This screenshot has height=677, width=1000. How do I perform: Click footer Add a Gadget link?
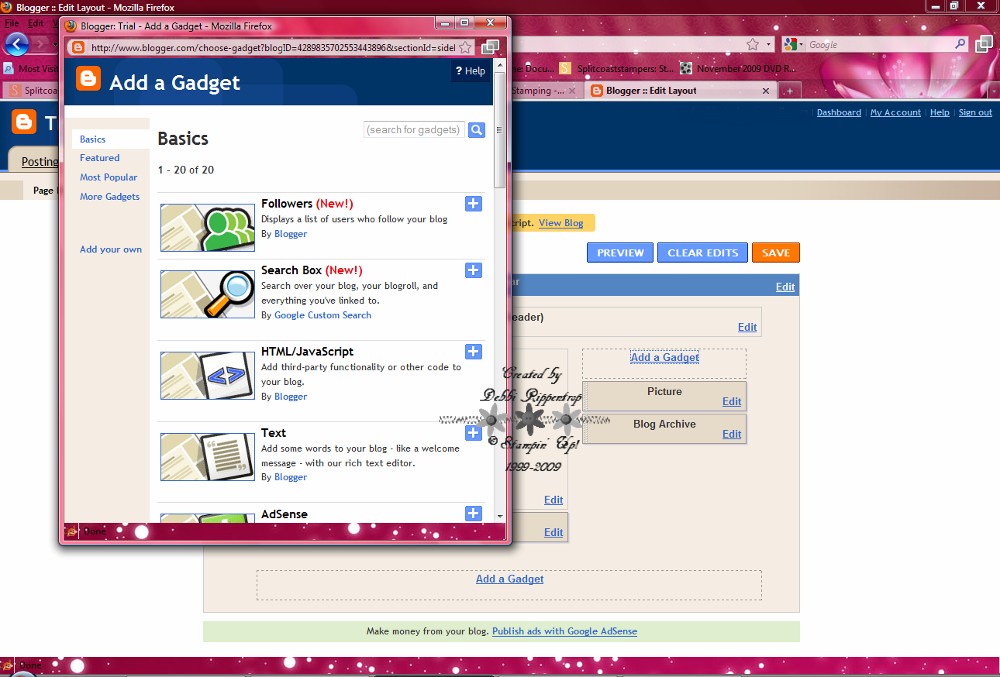click(x=510, y=579)
